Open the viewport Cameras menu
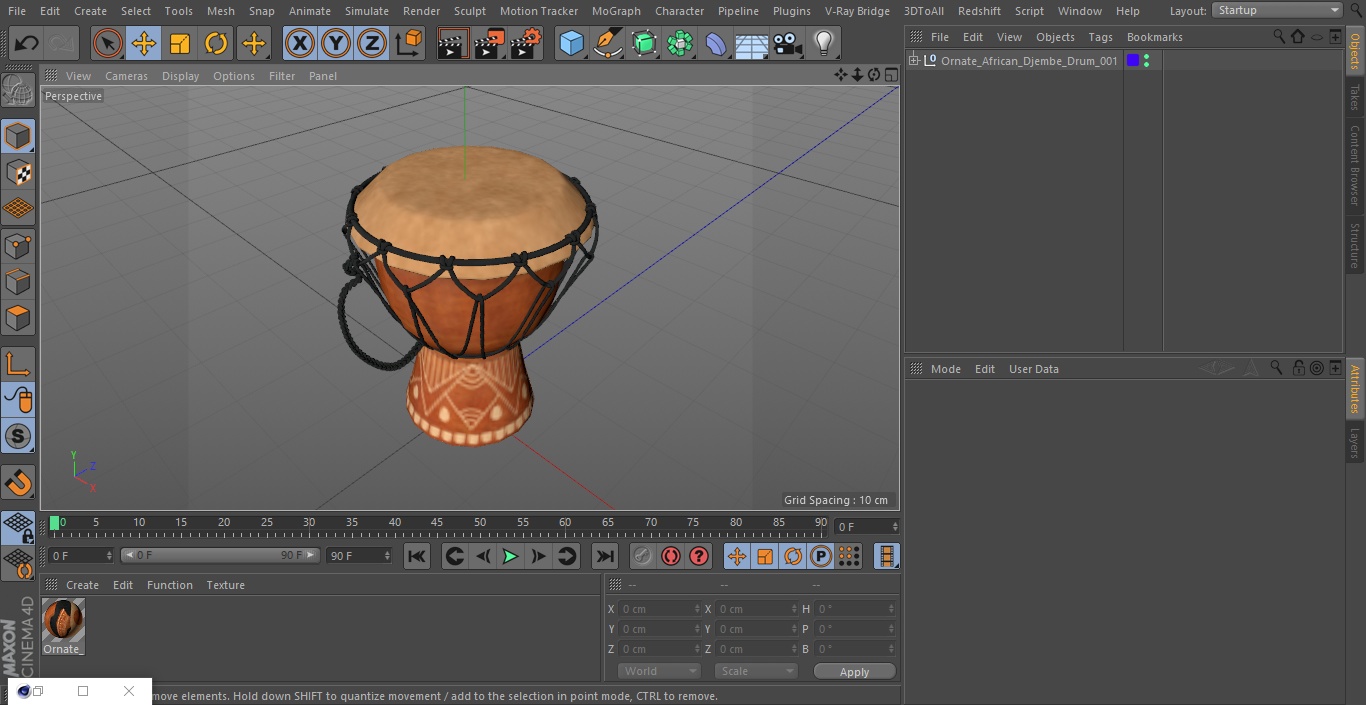1366x705 pixels. (126, 76)
